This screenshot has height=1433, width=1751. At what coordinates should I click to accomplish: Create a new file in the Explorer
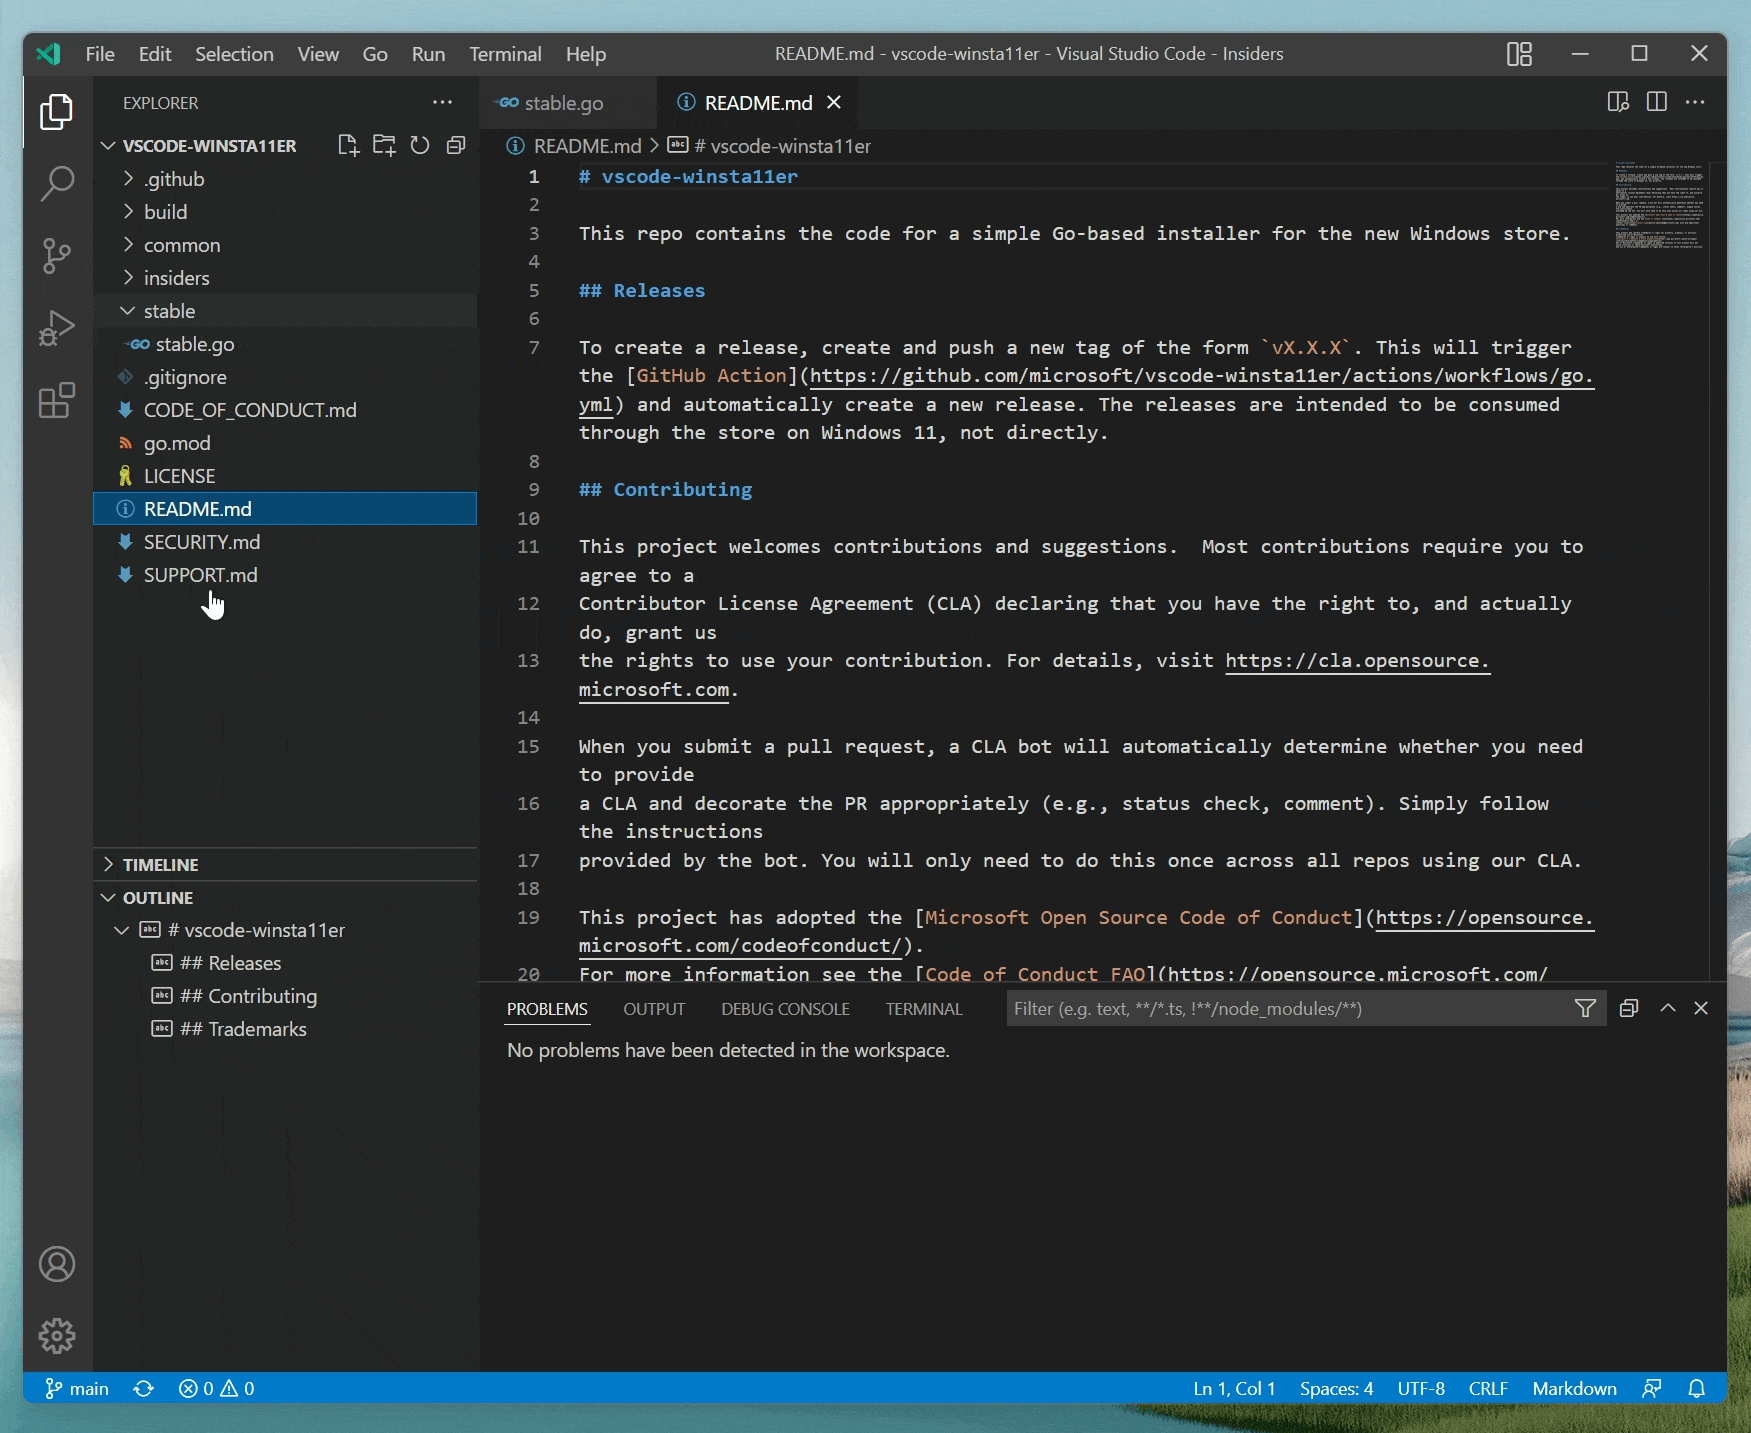(349, 144)
